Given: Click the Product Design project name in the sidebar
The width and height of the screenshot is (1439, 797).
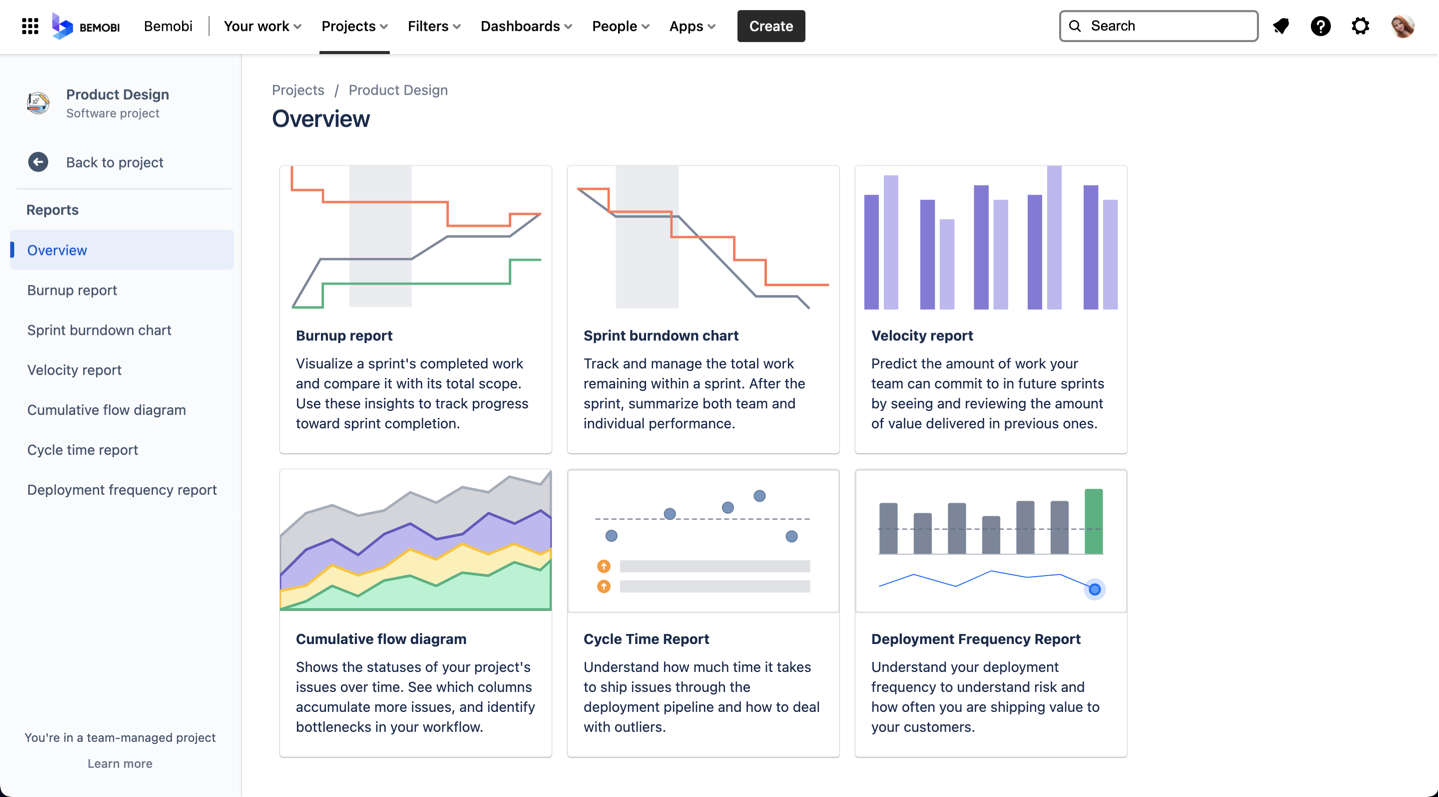Looking at the screenshot, I should (118, 95).
